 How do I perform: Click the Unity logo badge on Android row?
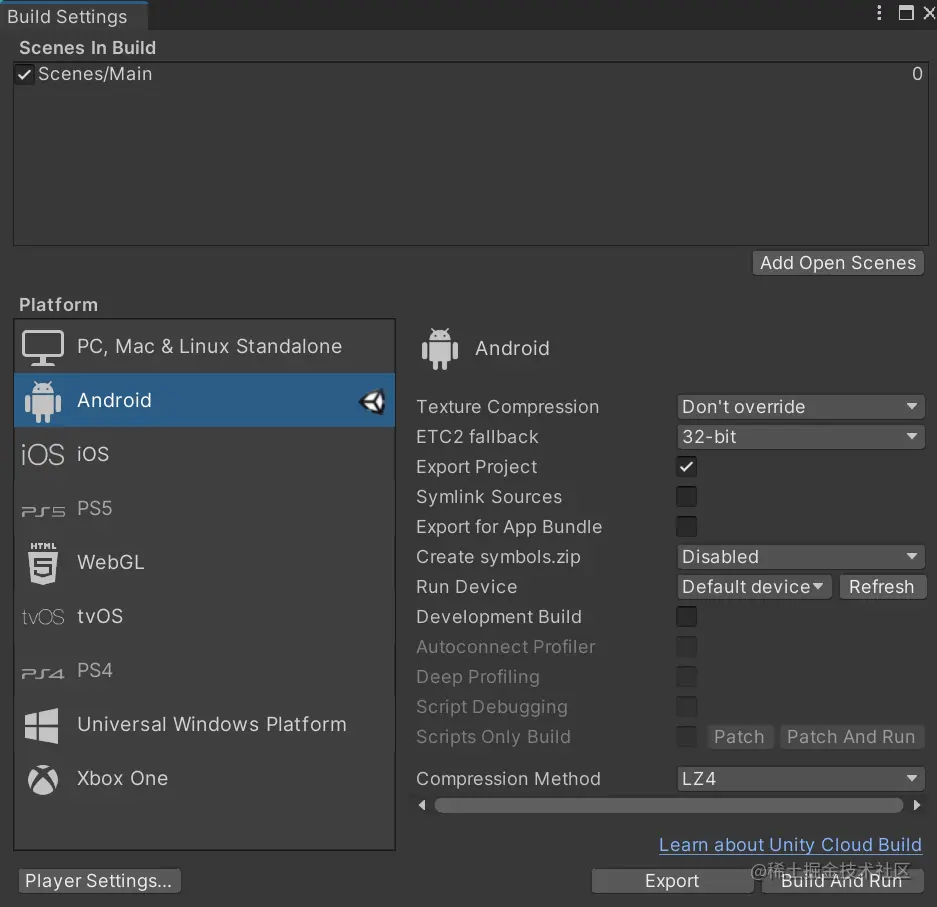click(372, 400)
